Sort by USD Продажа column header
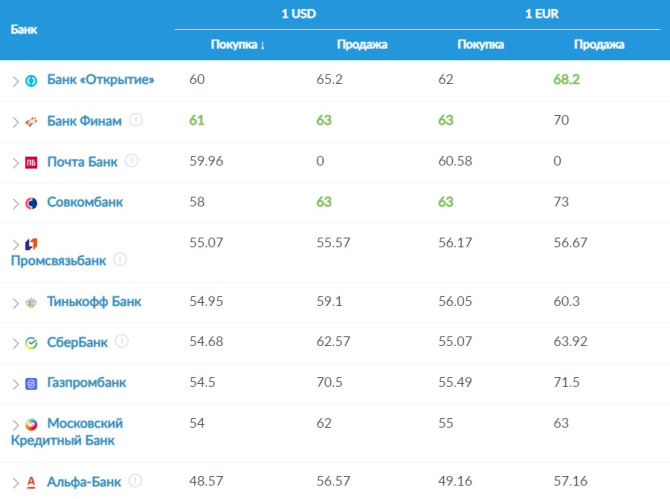670x499 pixels. 361,45
